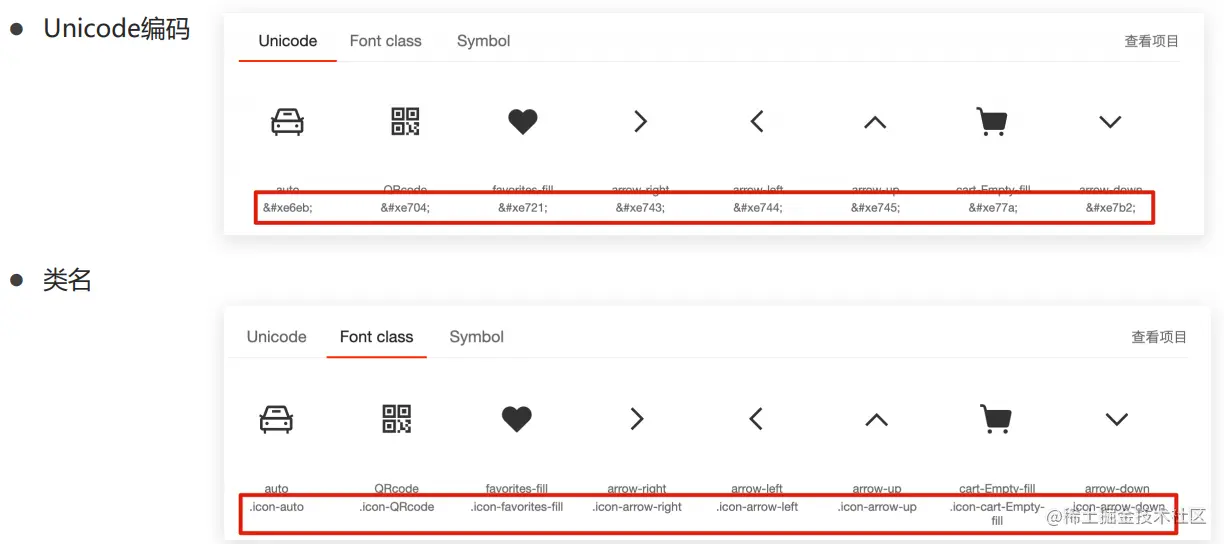1224x544 pixels.
Task: Click the arrow-down chevron in Unicode panel
Action: click(1110, 122)
